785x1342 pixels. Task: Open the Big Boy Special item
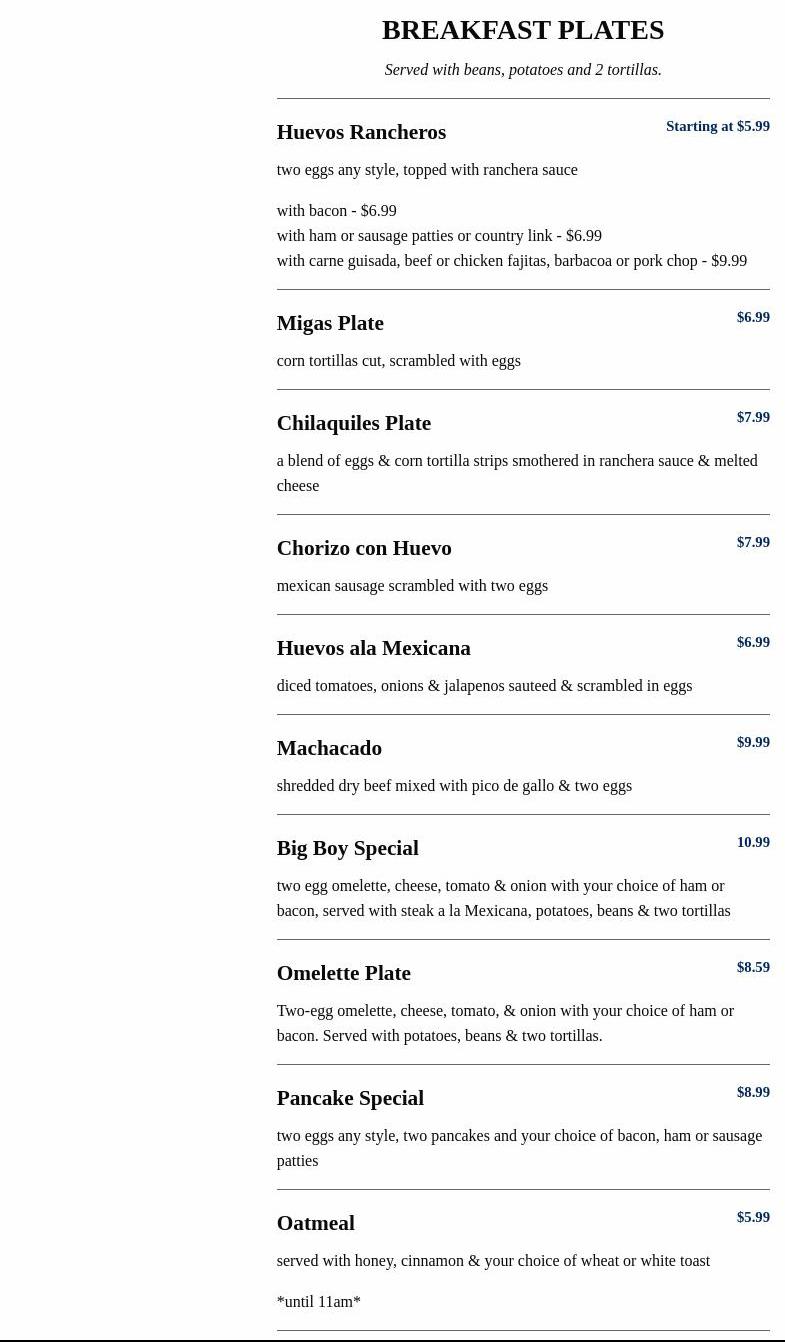tap(347, 848)
